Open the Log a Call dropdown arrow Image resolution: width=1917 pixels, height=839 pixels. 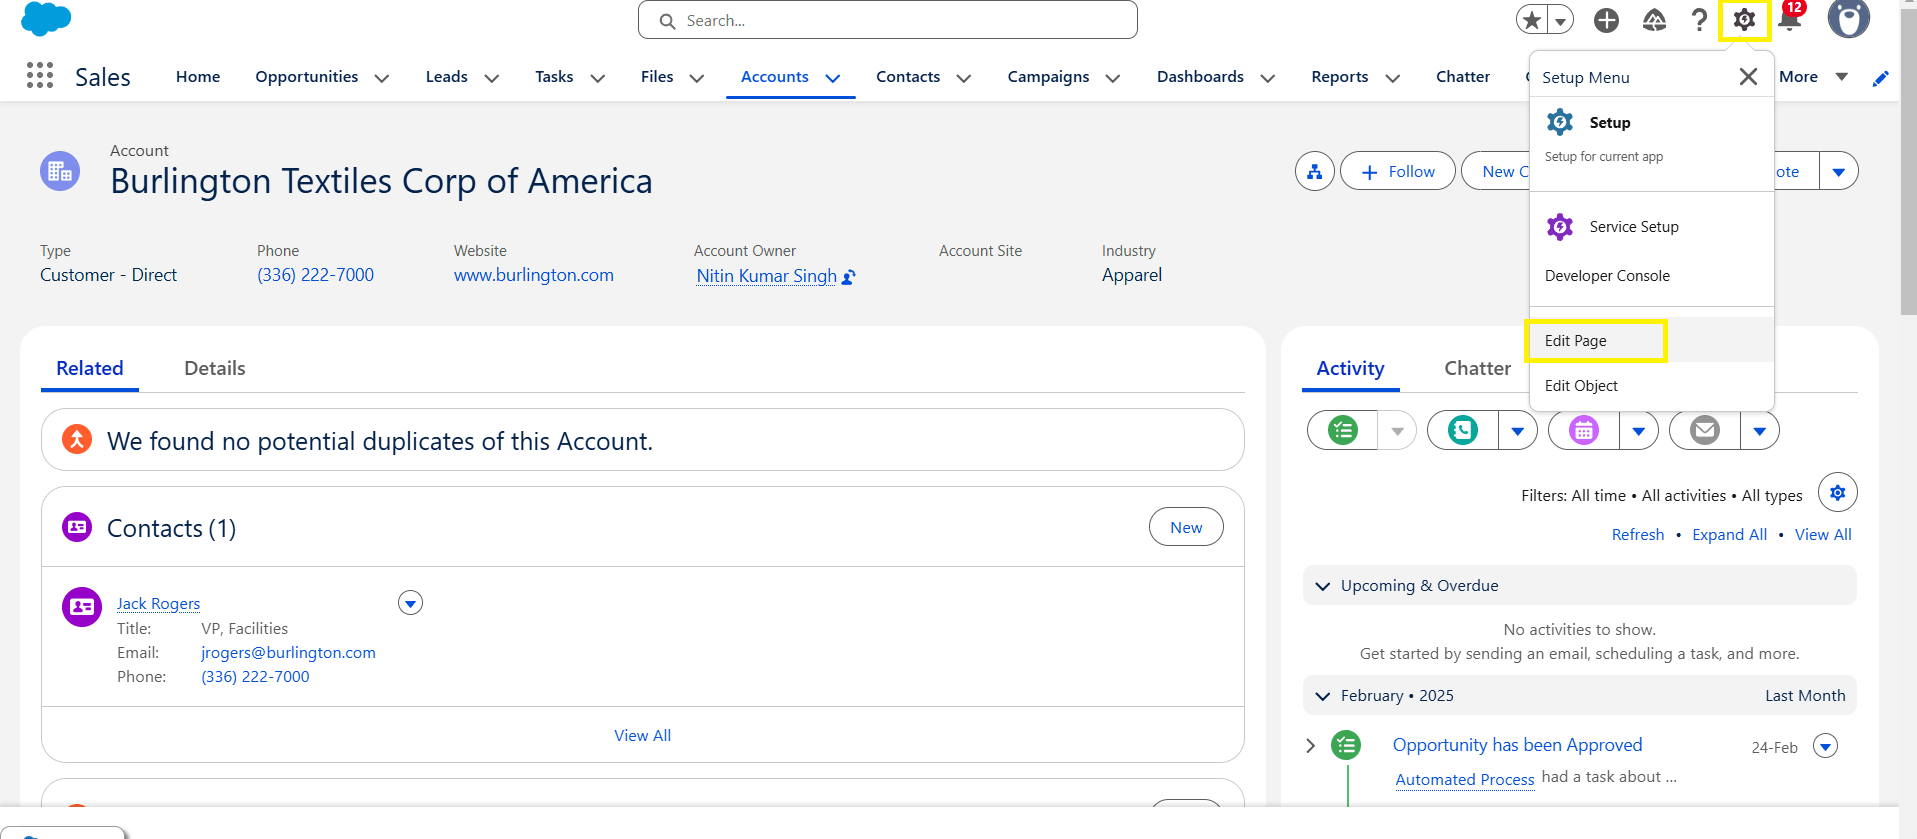1518,431
